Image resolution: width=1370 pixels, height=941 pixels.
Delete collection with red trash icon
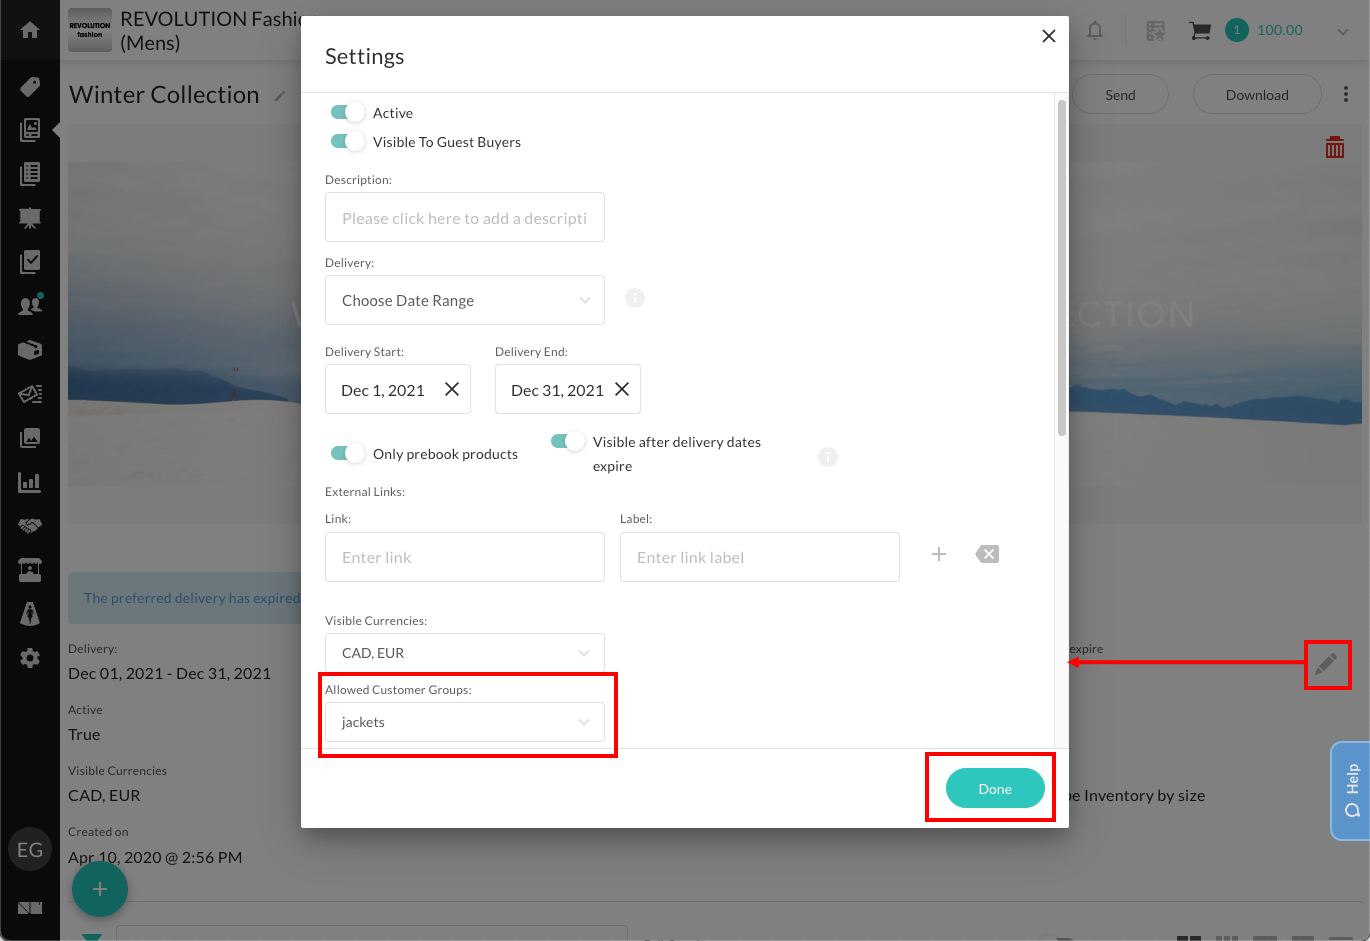tap(1335, 148)
